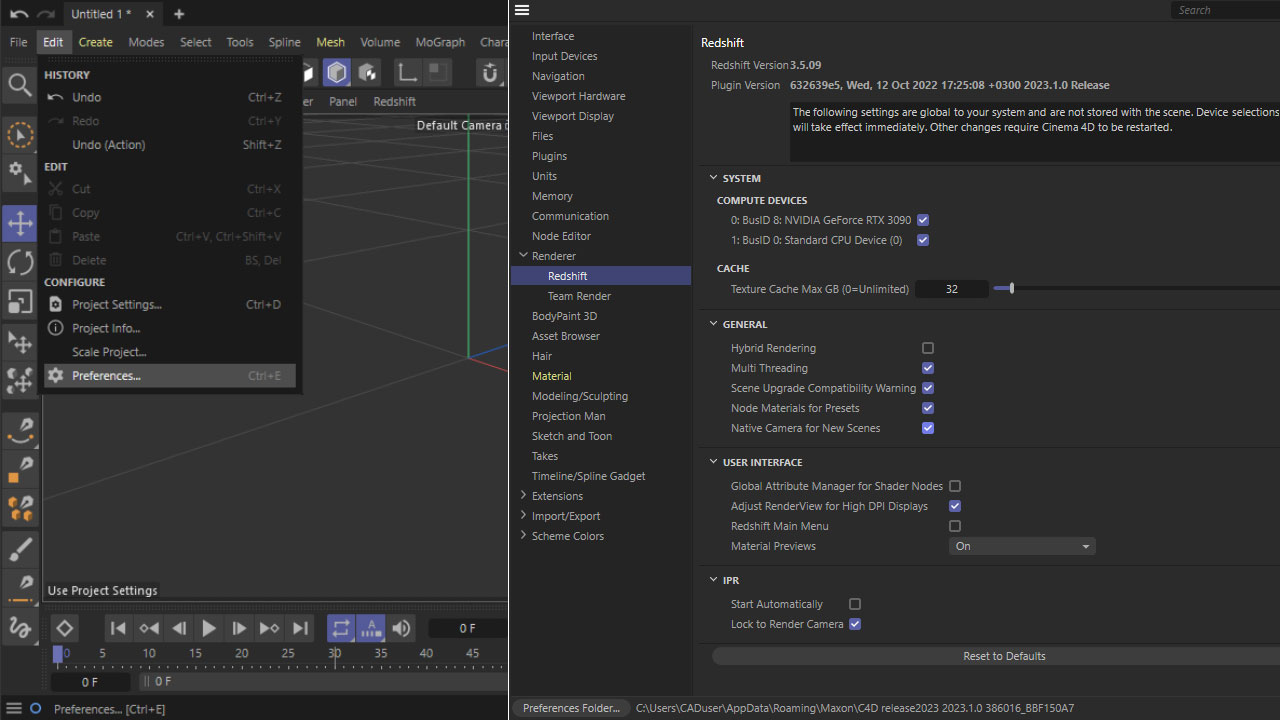Enable Start Automatically under IPR

point(855,604)
